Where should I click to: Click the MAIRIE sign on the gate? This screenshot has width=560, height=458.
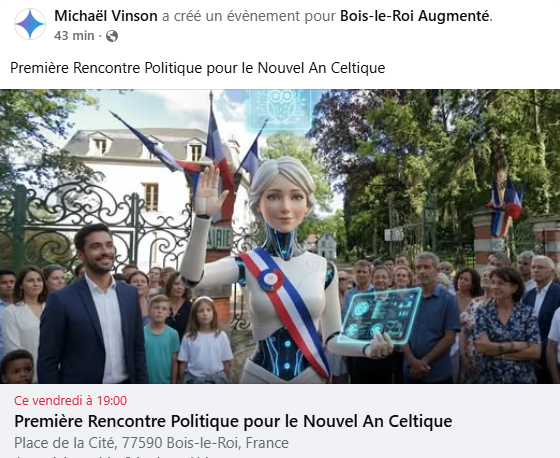(219, 238)
